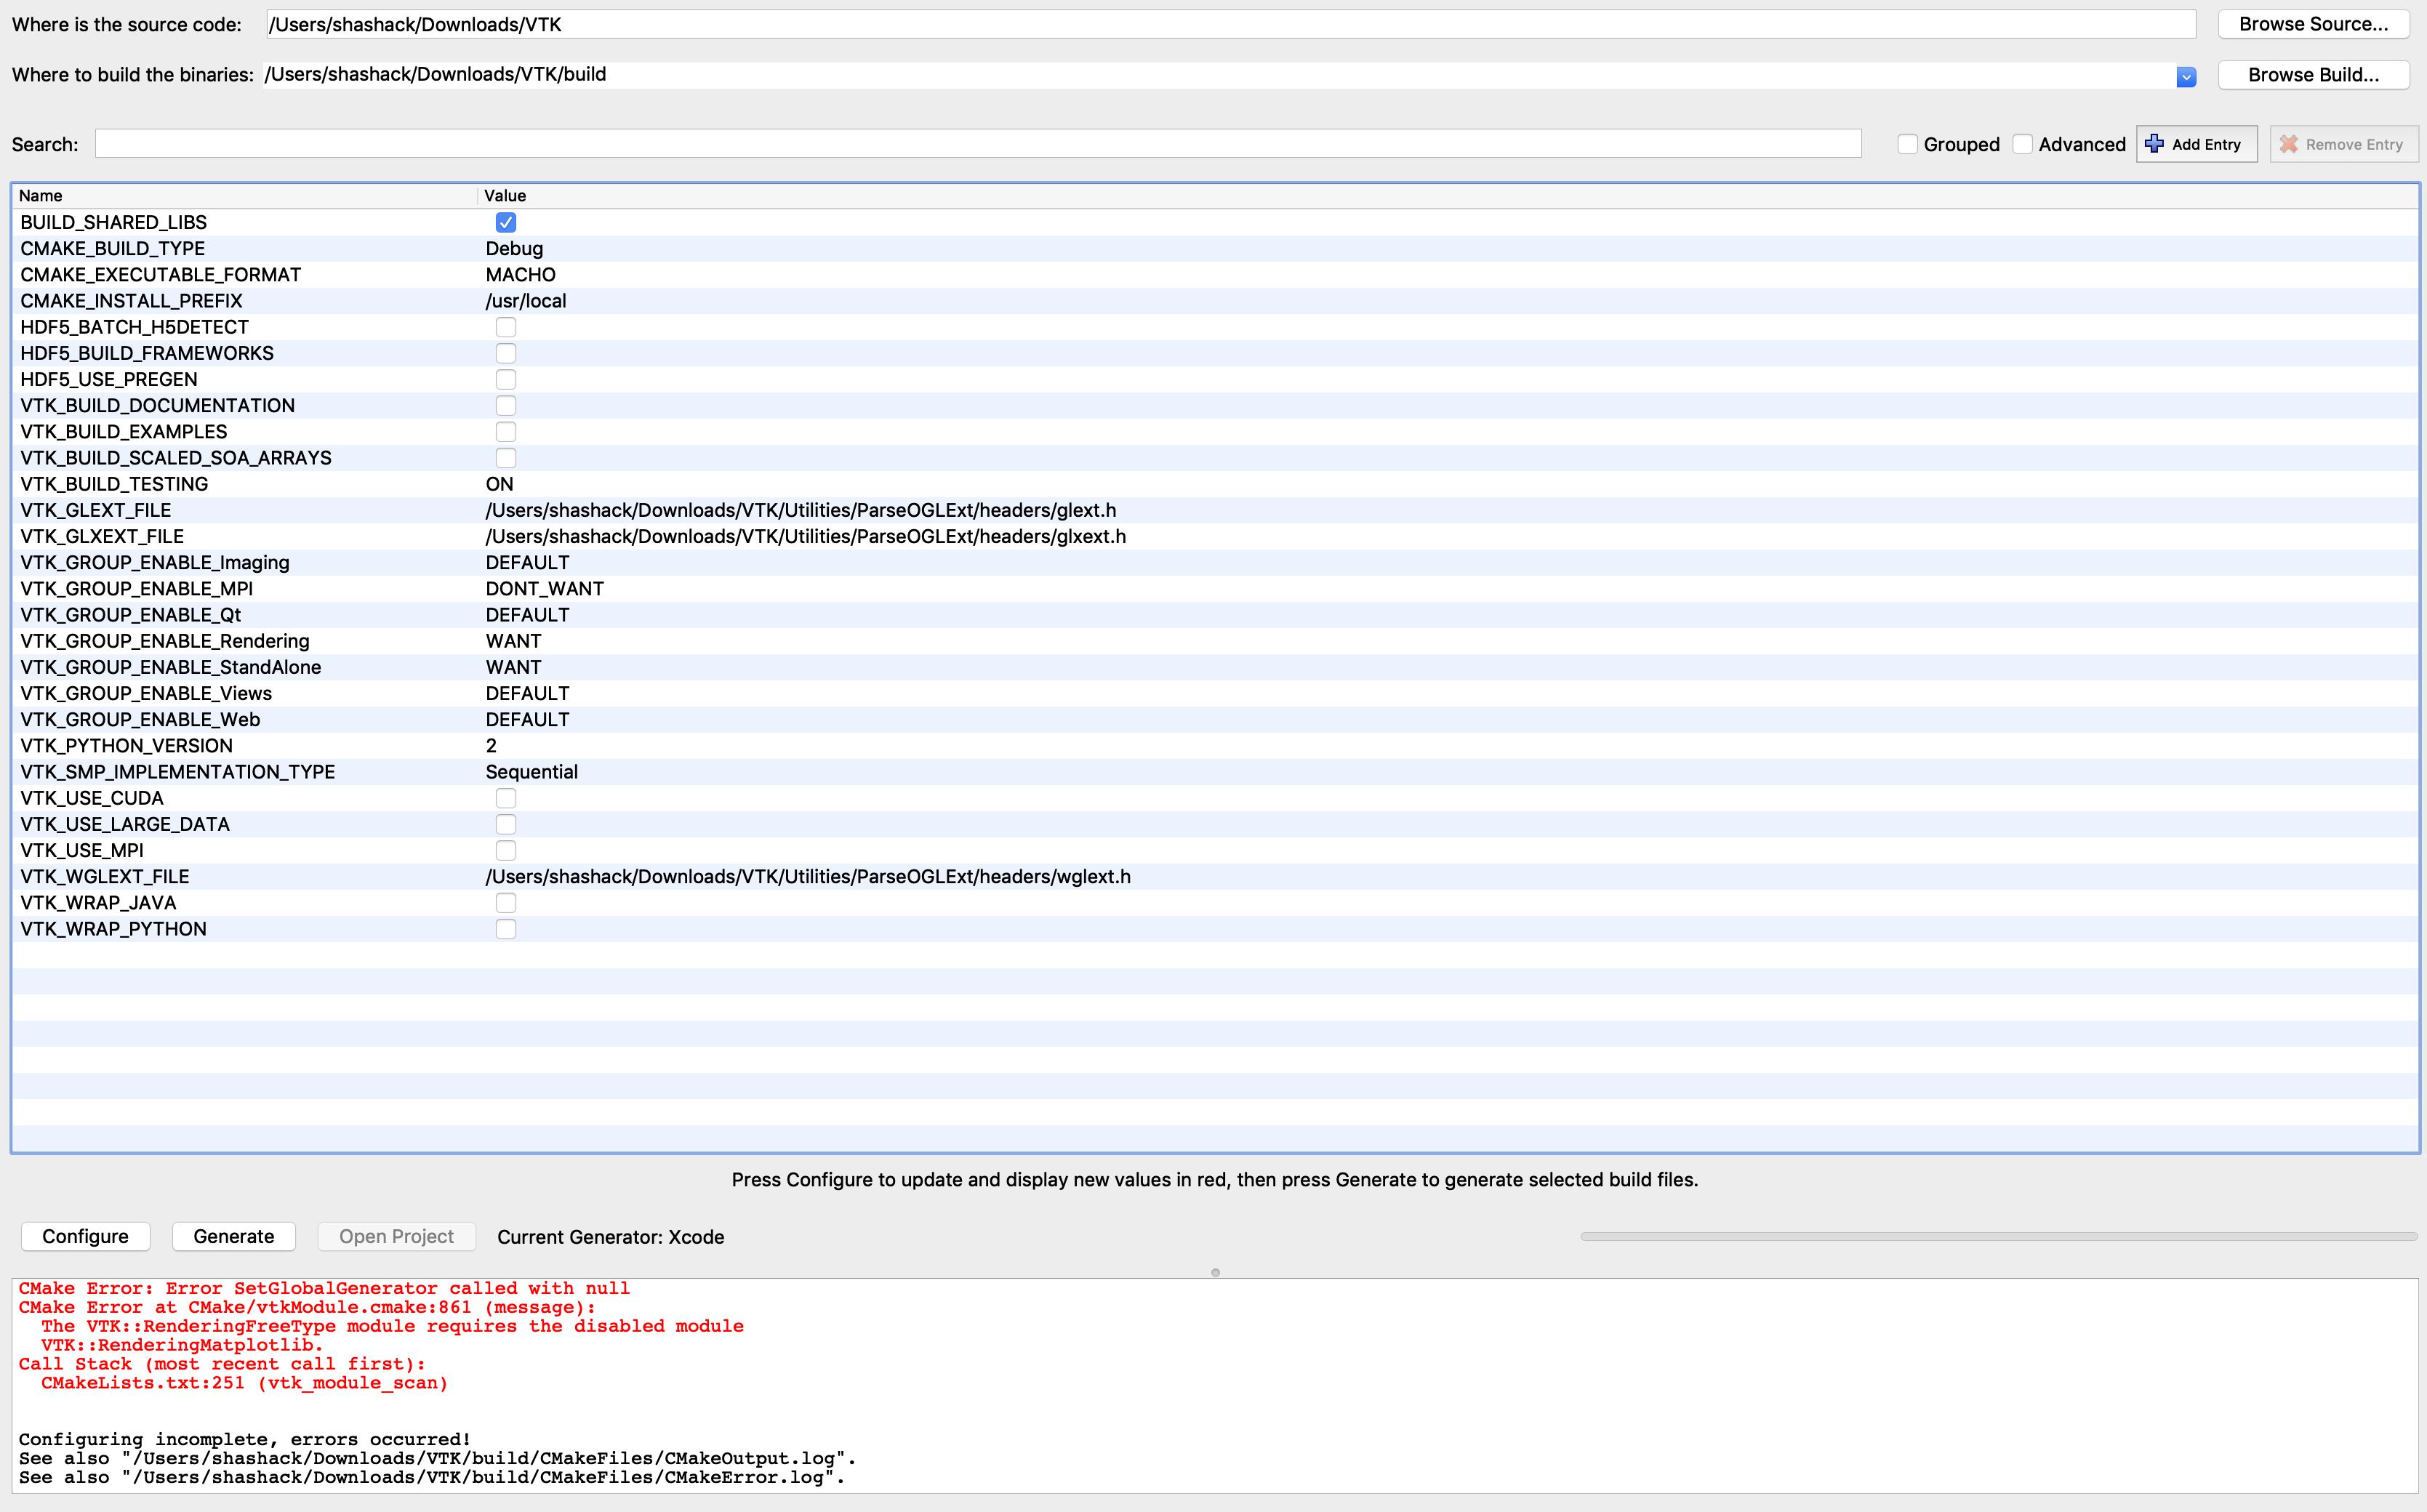Click the progress bar beside generator label
The width and height of the screenshot is (2427, 1512).
point(1997,1237)
